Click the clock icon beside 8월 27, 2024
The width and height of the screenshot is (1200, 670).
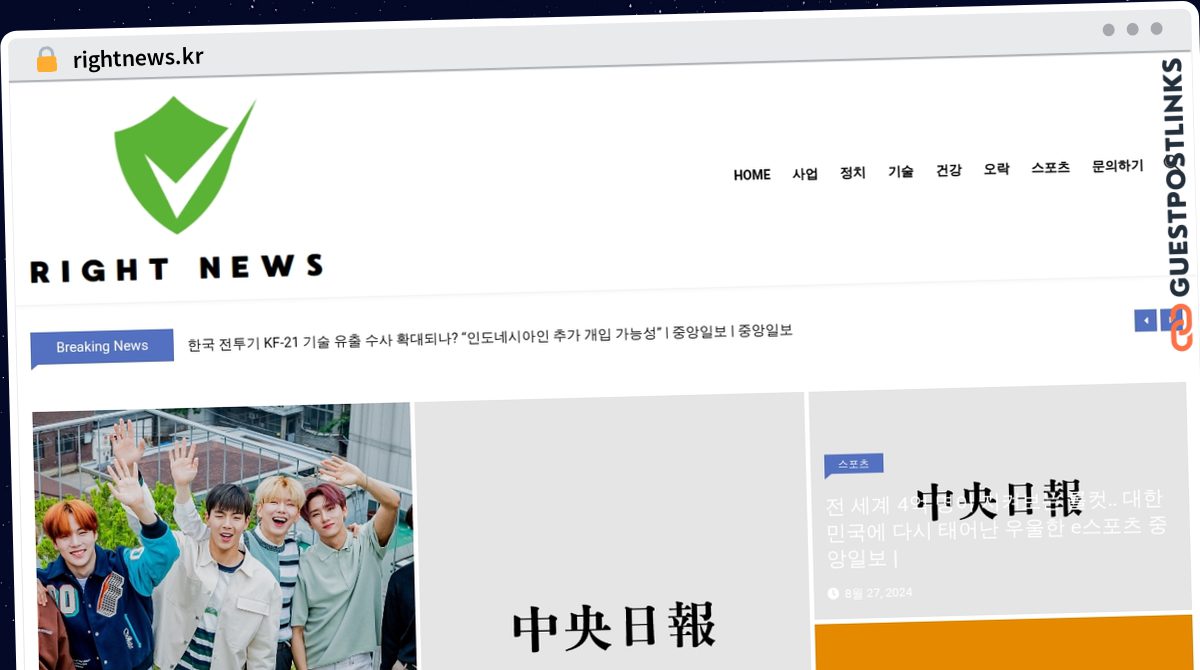click(833, 593)
